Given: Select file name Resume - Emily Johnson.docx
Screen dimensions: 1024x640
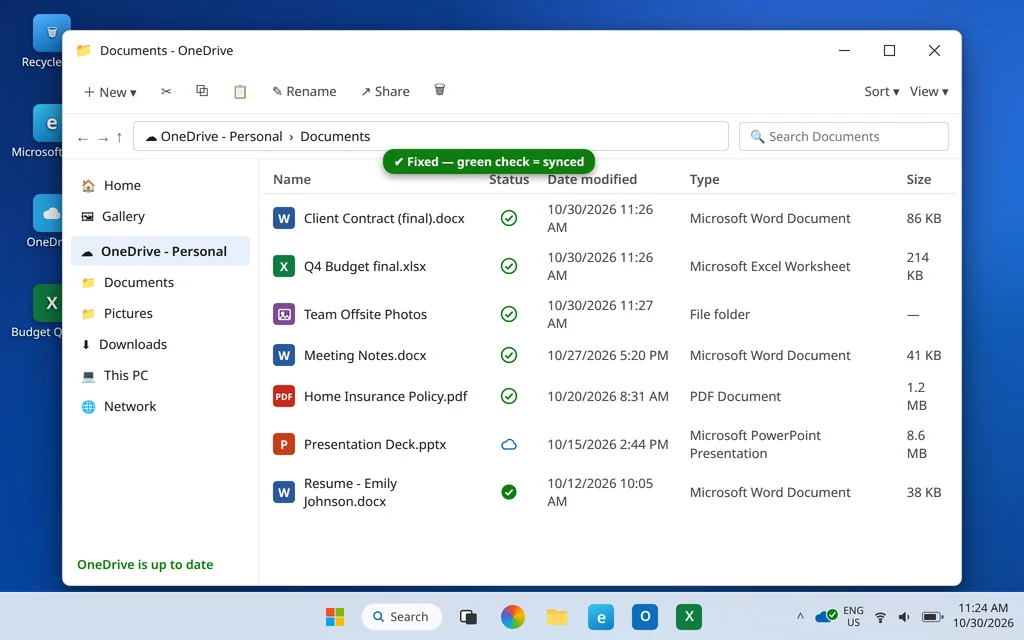Looking at the screenshot, I should pyautogui.click(x=351, y=492).
